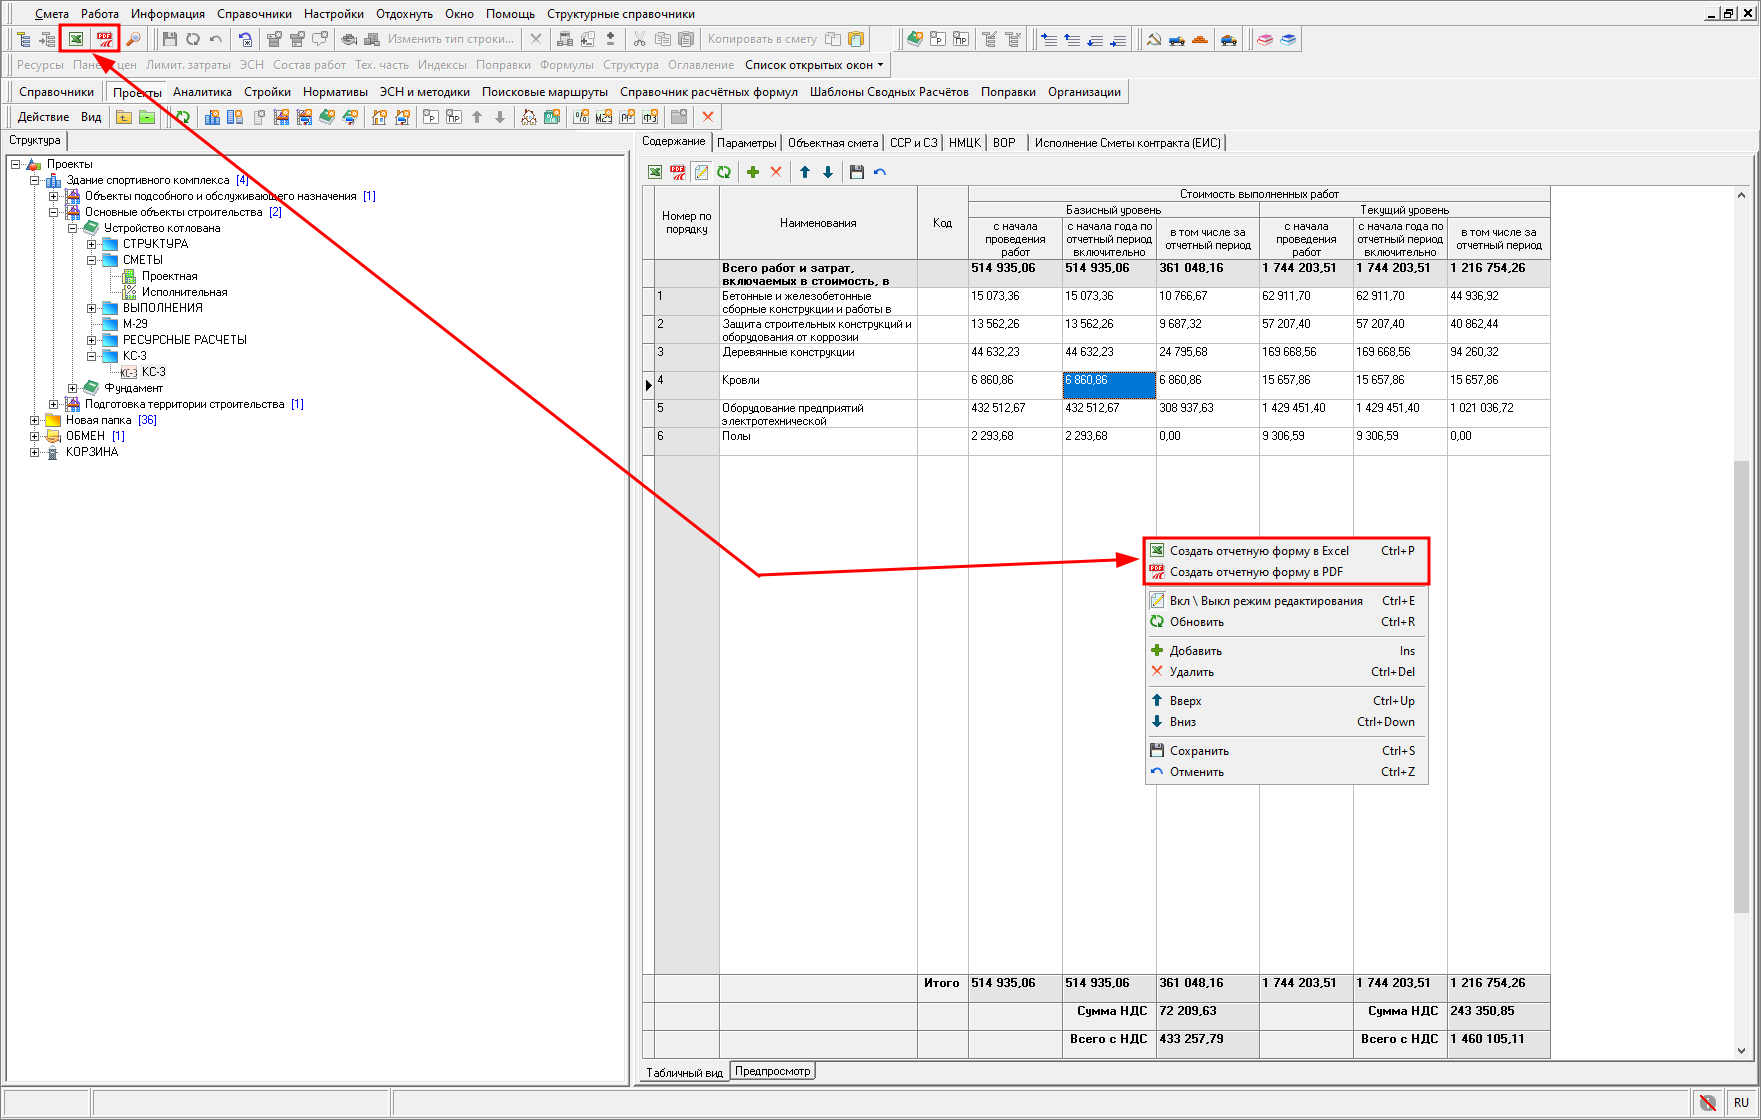Click the Действие toolbar button
This screenshot has height=1120, width=1761.
pyautogui.click(x=43, y=117)
